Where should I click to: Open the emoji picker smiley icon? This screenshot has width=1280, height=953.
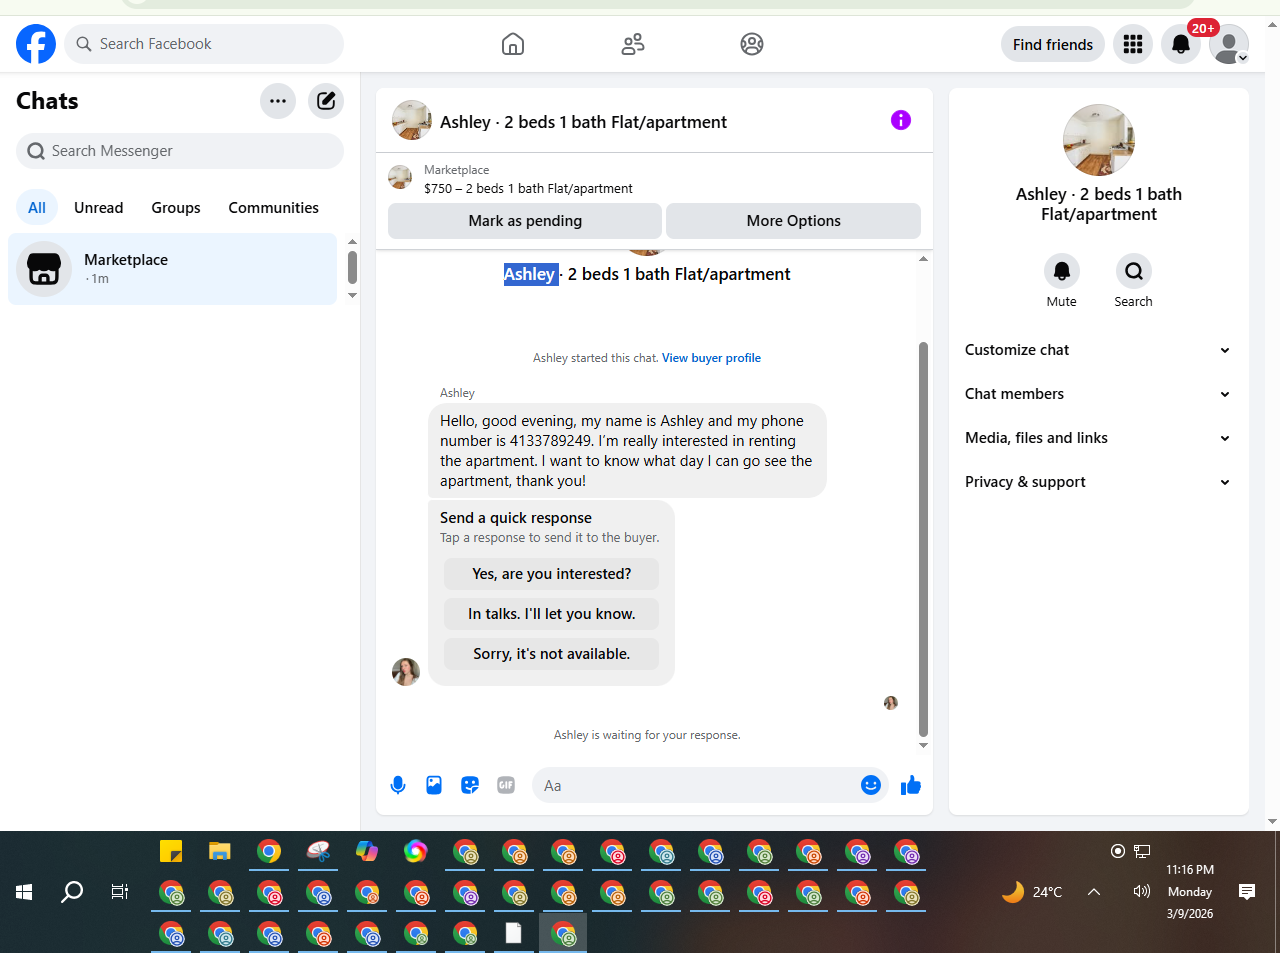[x=871, y=785]
